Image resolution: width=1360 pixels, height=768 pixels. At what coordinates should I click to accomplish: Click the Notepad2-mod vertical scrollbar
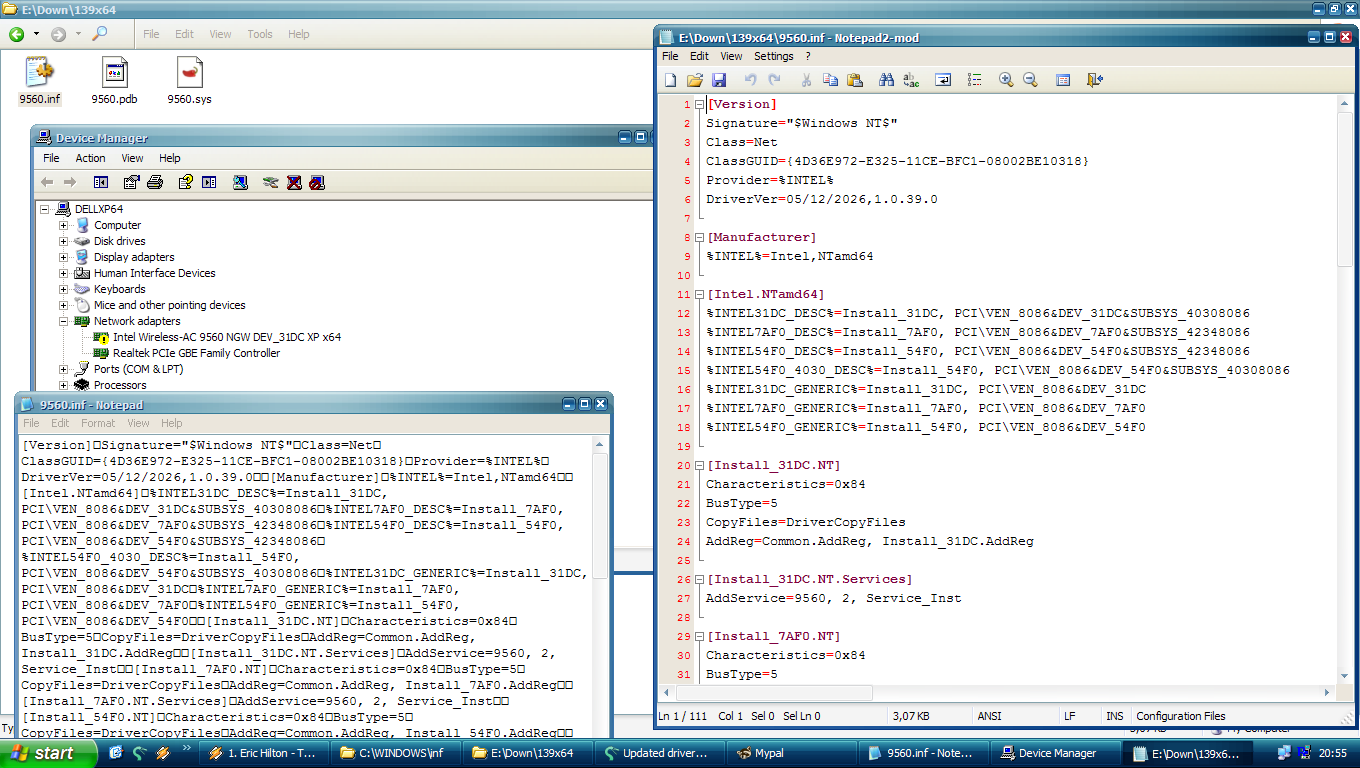click(x=1345, y=388)
